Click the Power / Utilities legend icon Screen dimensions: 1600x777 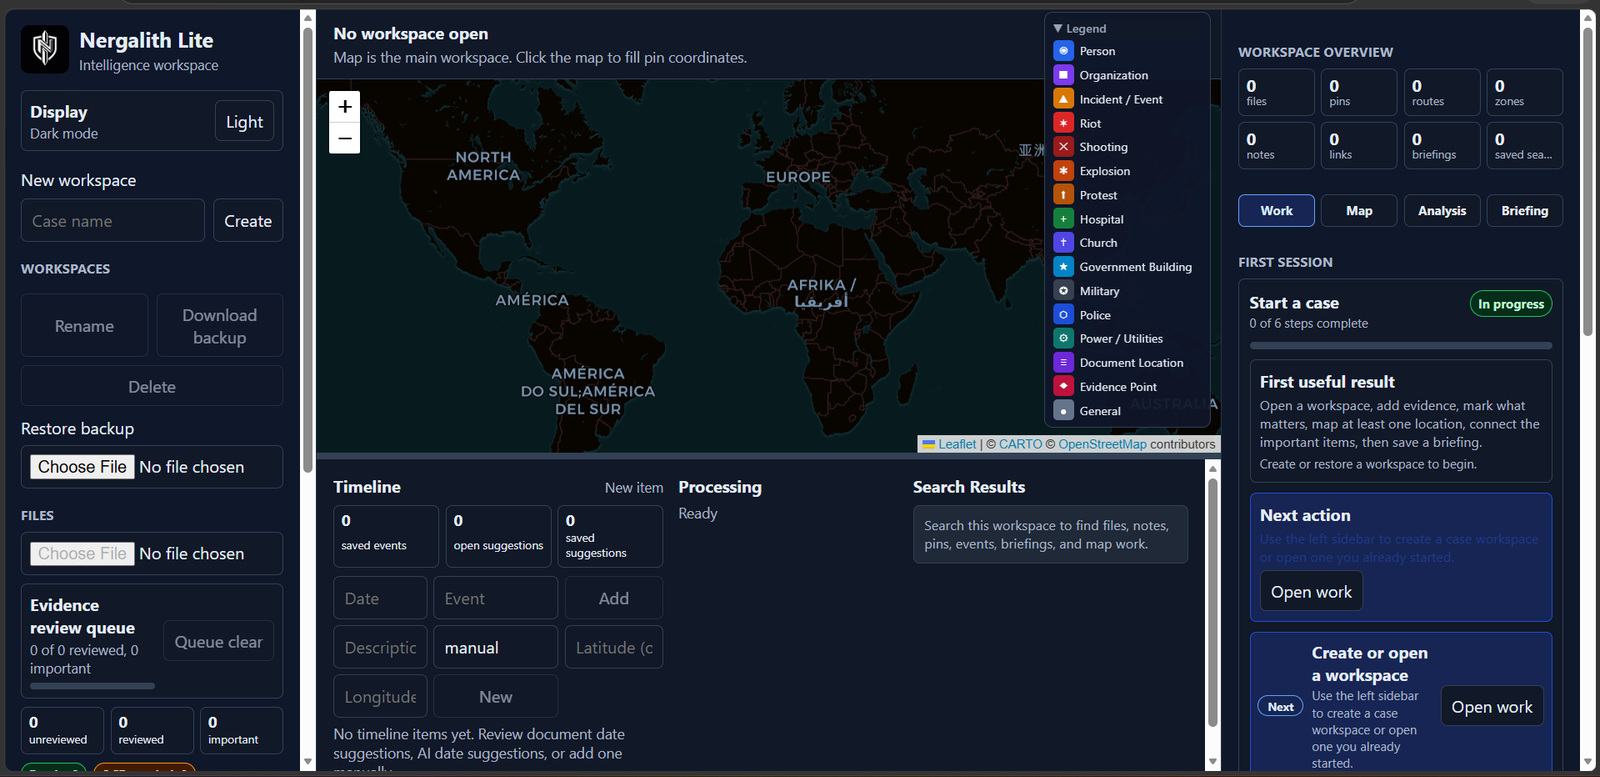(1064, 339)
